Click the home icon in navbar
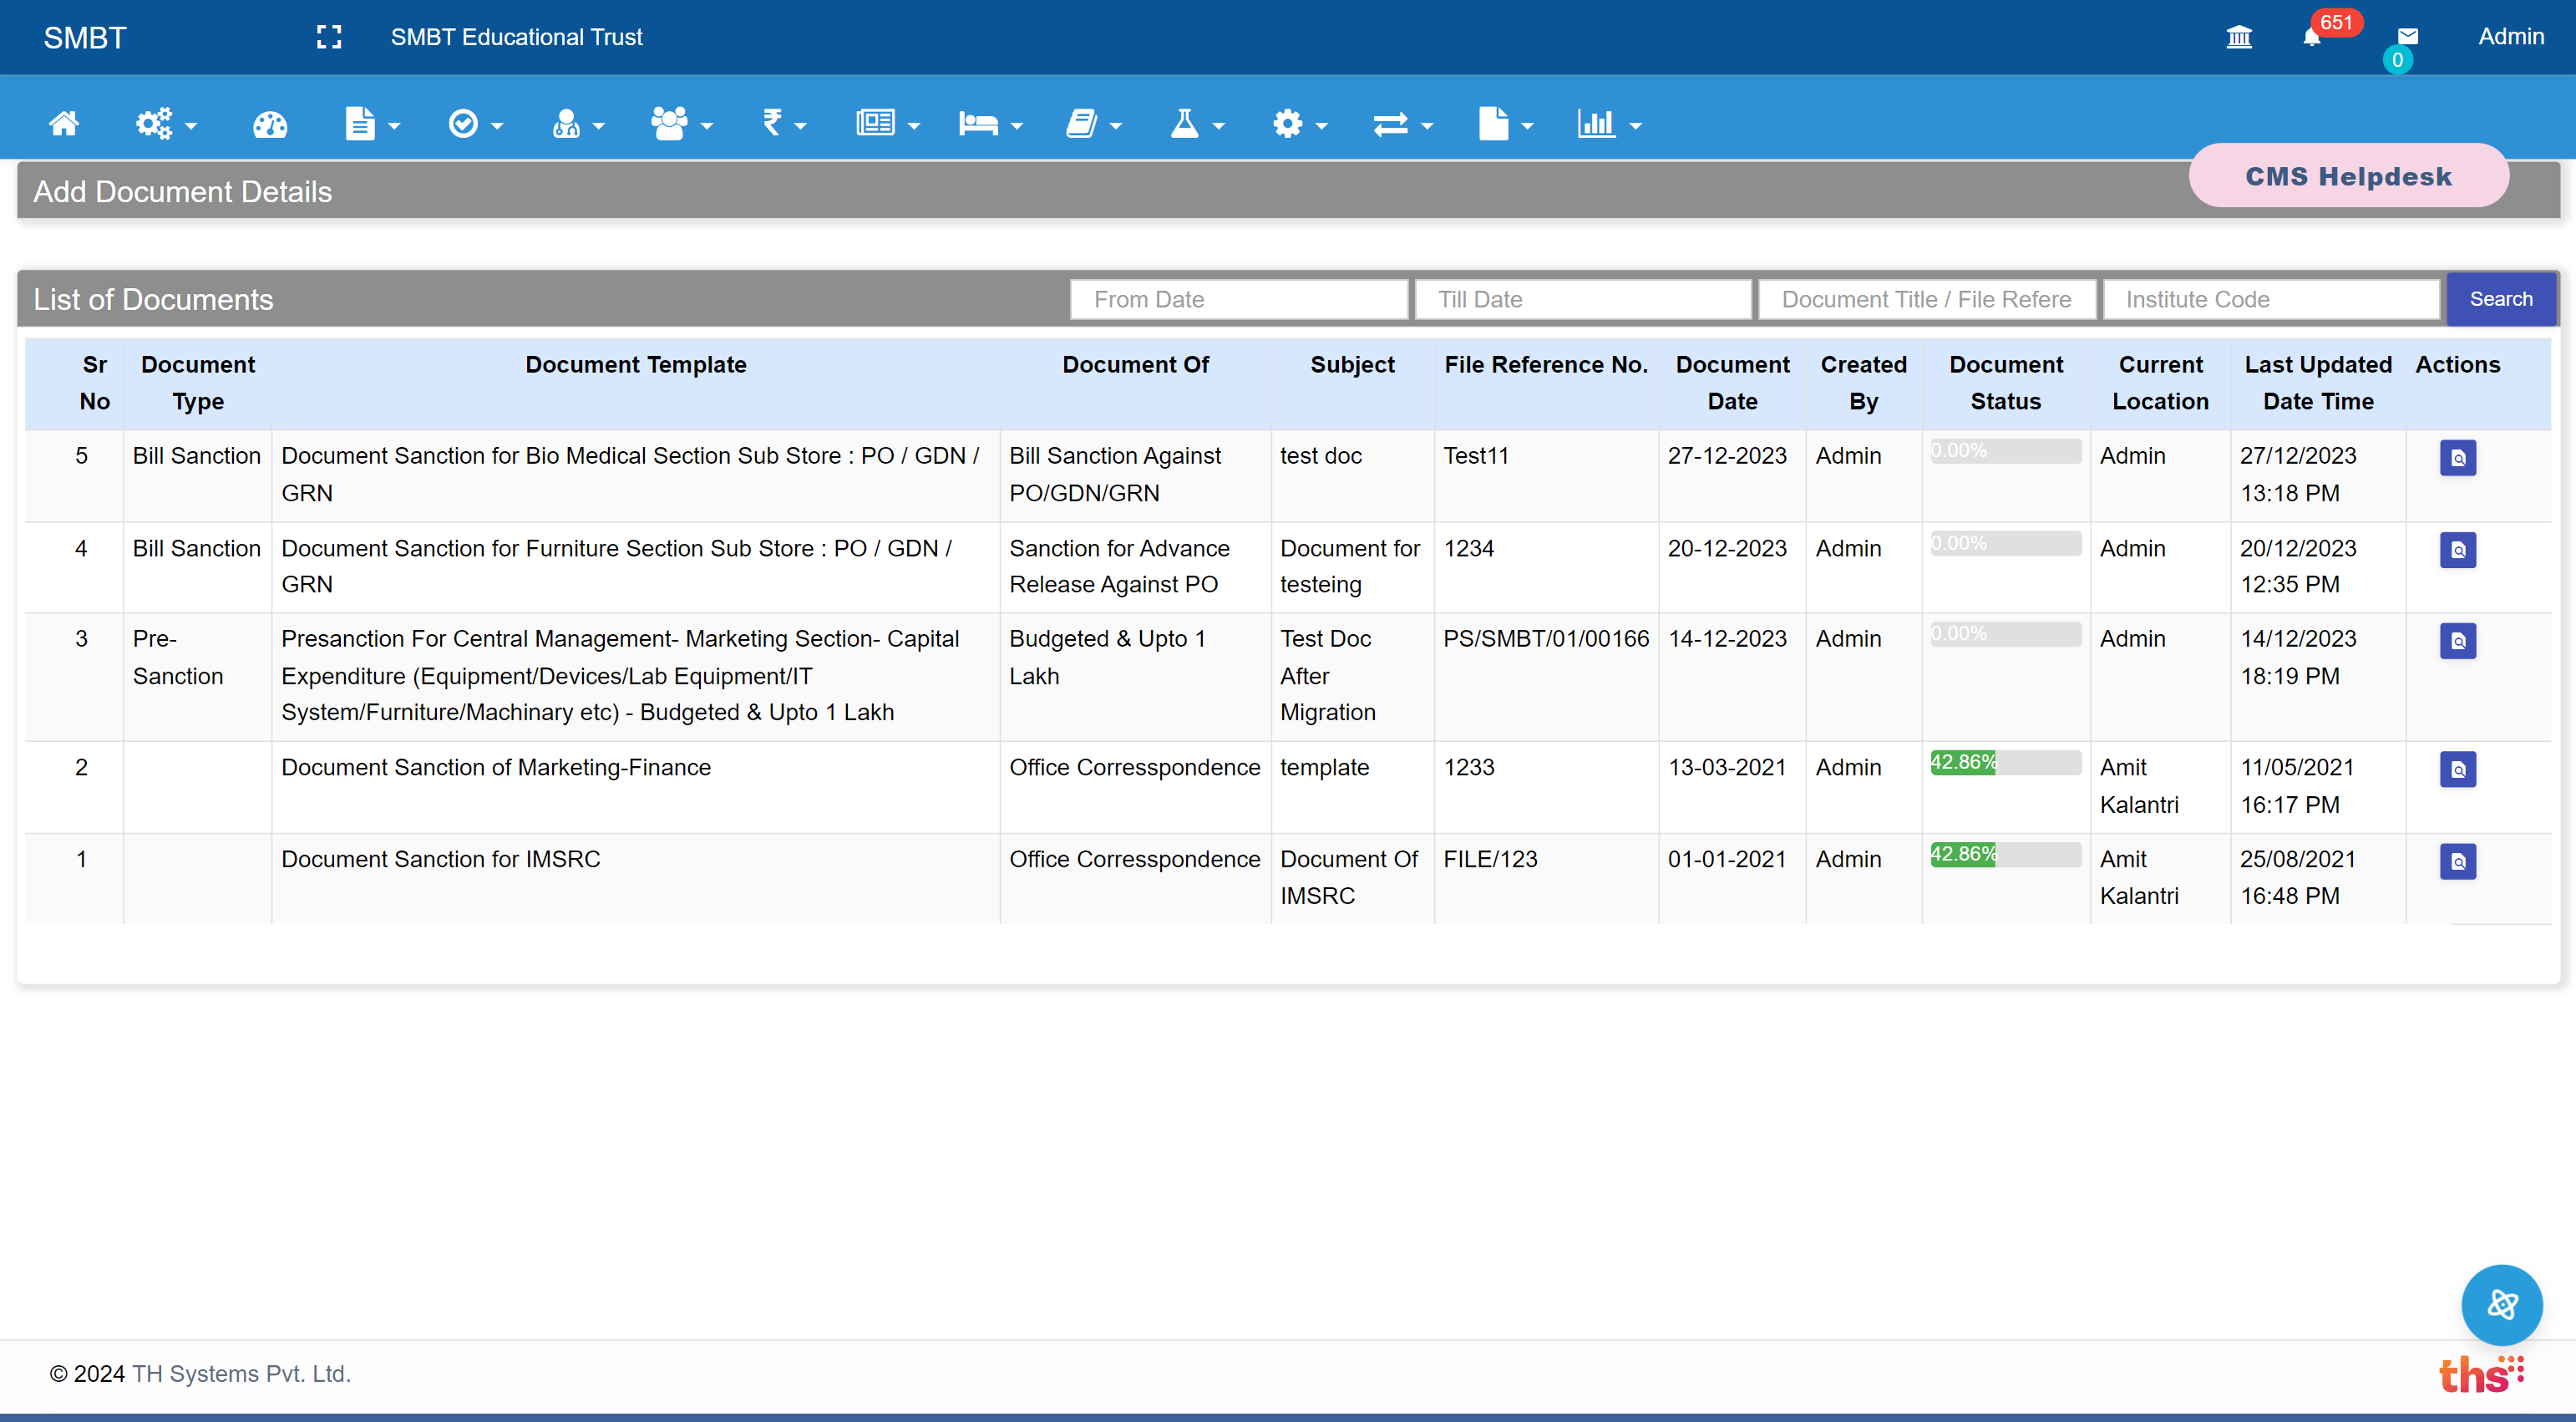2576x1422 pixels. 64,124
